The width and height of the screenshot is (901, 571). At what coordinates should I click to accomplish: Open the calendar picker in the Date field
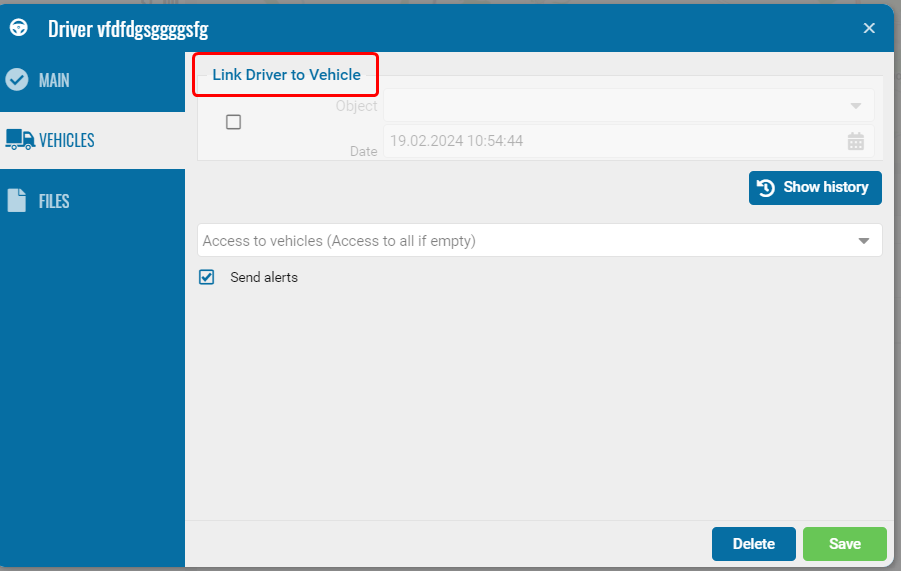[x=855, y=141]
